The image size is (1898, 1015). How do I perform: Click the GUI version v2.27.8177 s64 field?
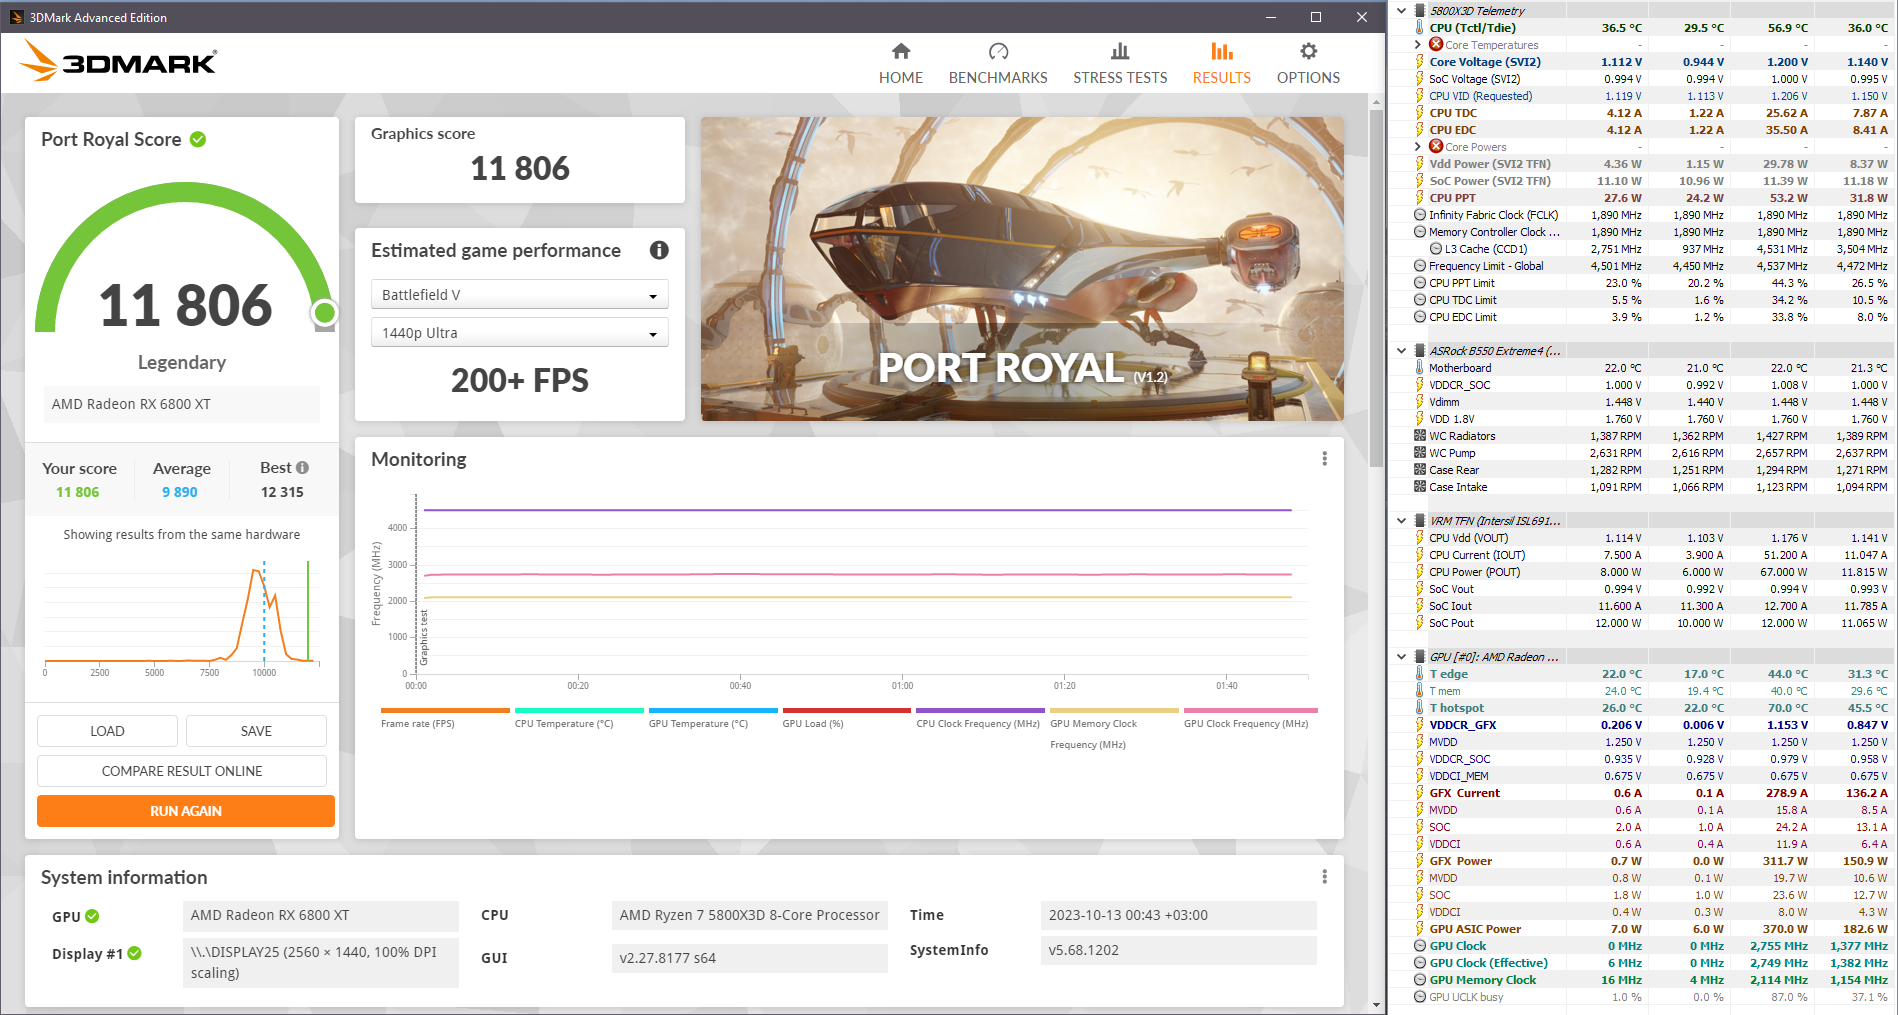750,958
